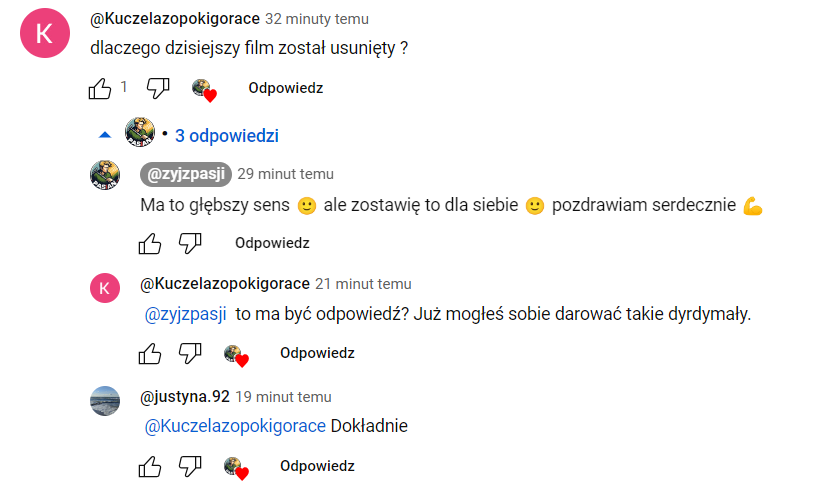Screen dimensions: 817x501
Task: Click Odpowiedz under the top comment
Action: click(286, 88)
